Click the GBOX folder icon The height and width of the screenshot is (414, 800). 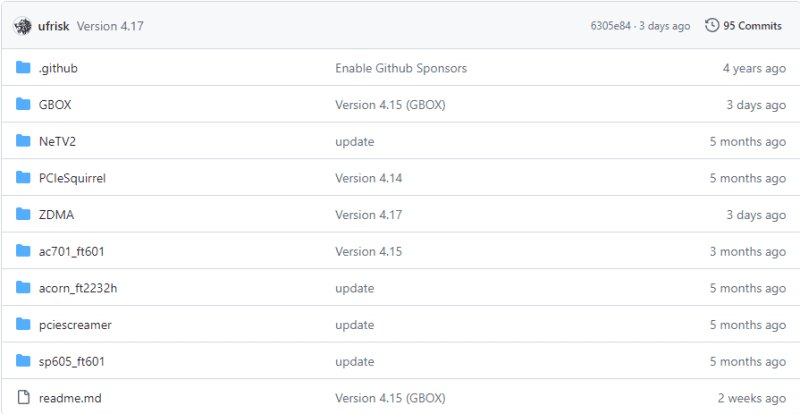tap(24, 105)
